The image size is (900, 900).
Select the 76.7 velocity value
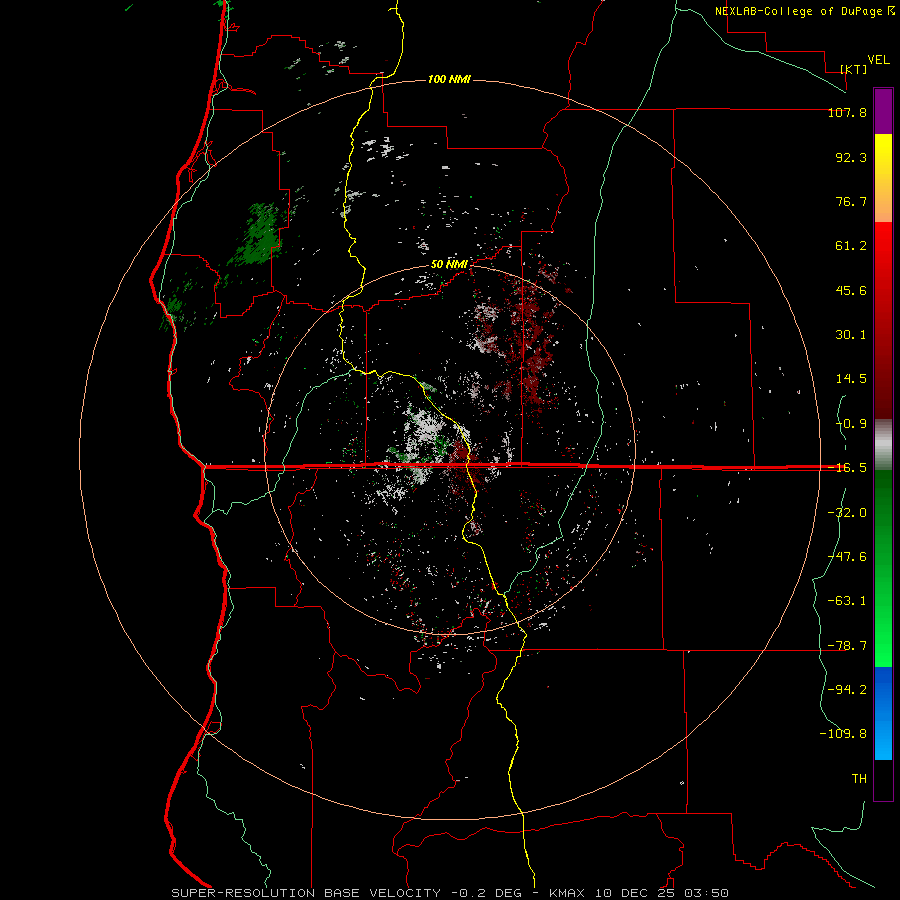click(851, 201)
